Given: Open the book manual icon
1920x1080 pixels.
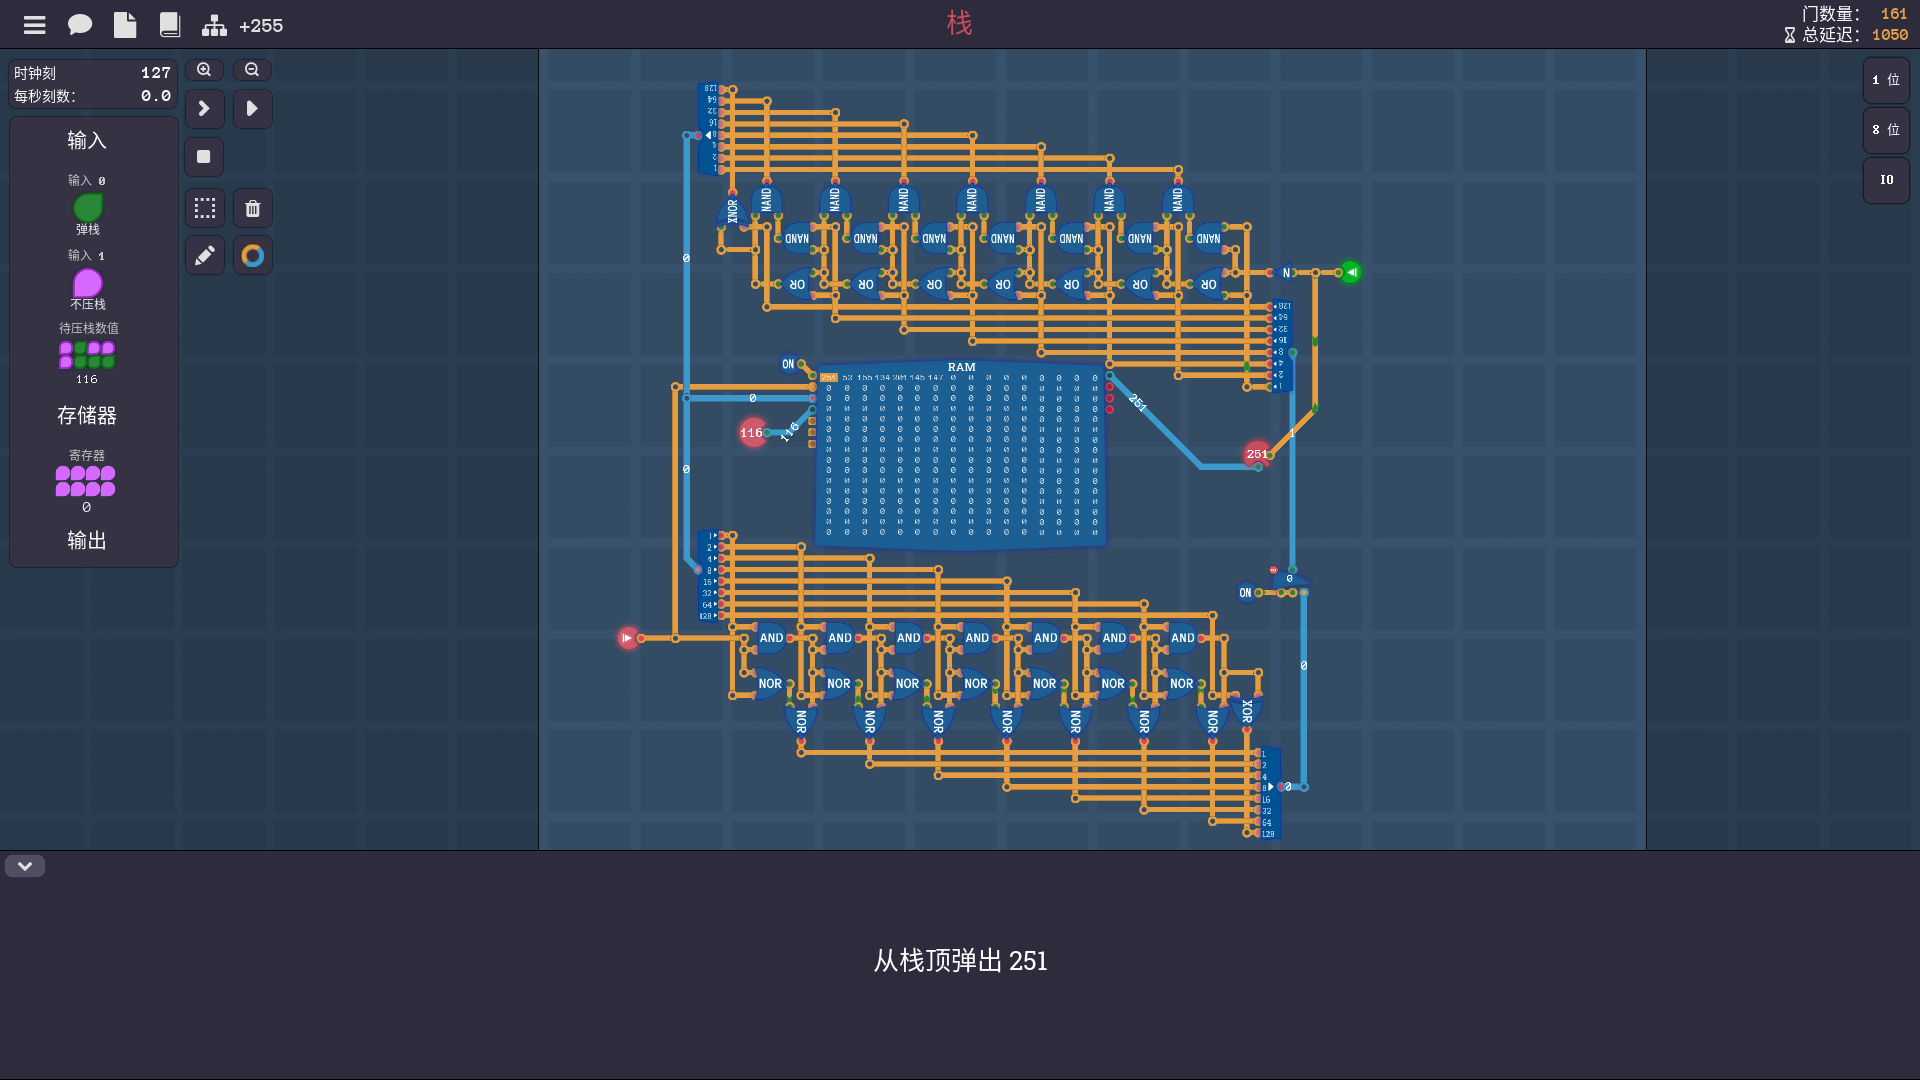Looking at the screenshot, I should 170,25.
